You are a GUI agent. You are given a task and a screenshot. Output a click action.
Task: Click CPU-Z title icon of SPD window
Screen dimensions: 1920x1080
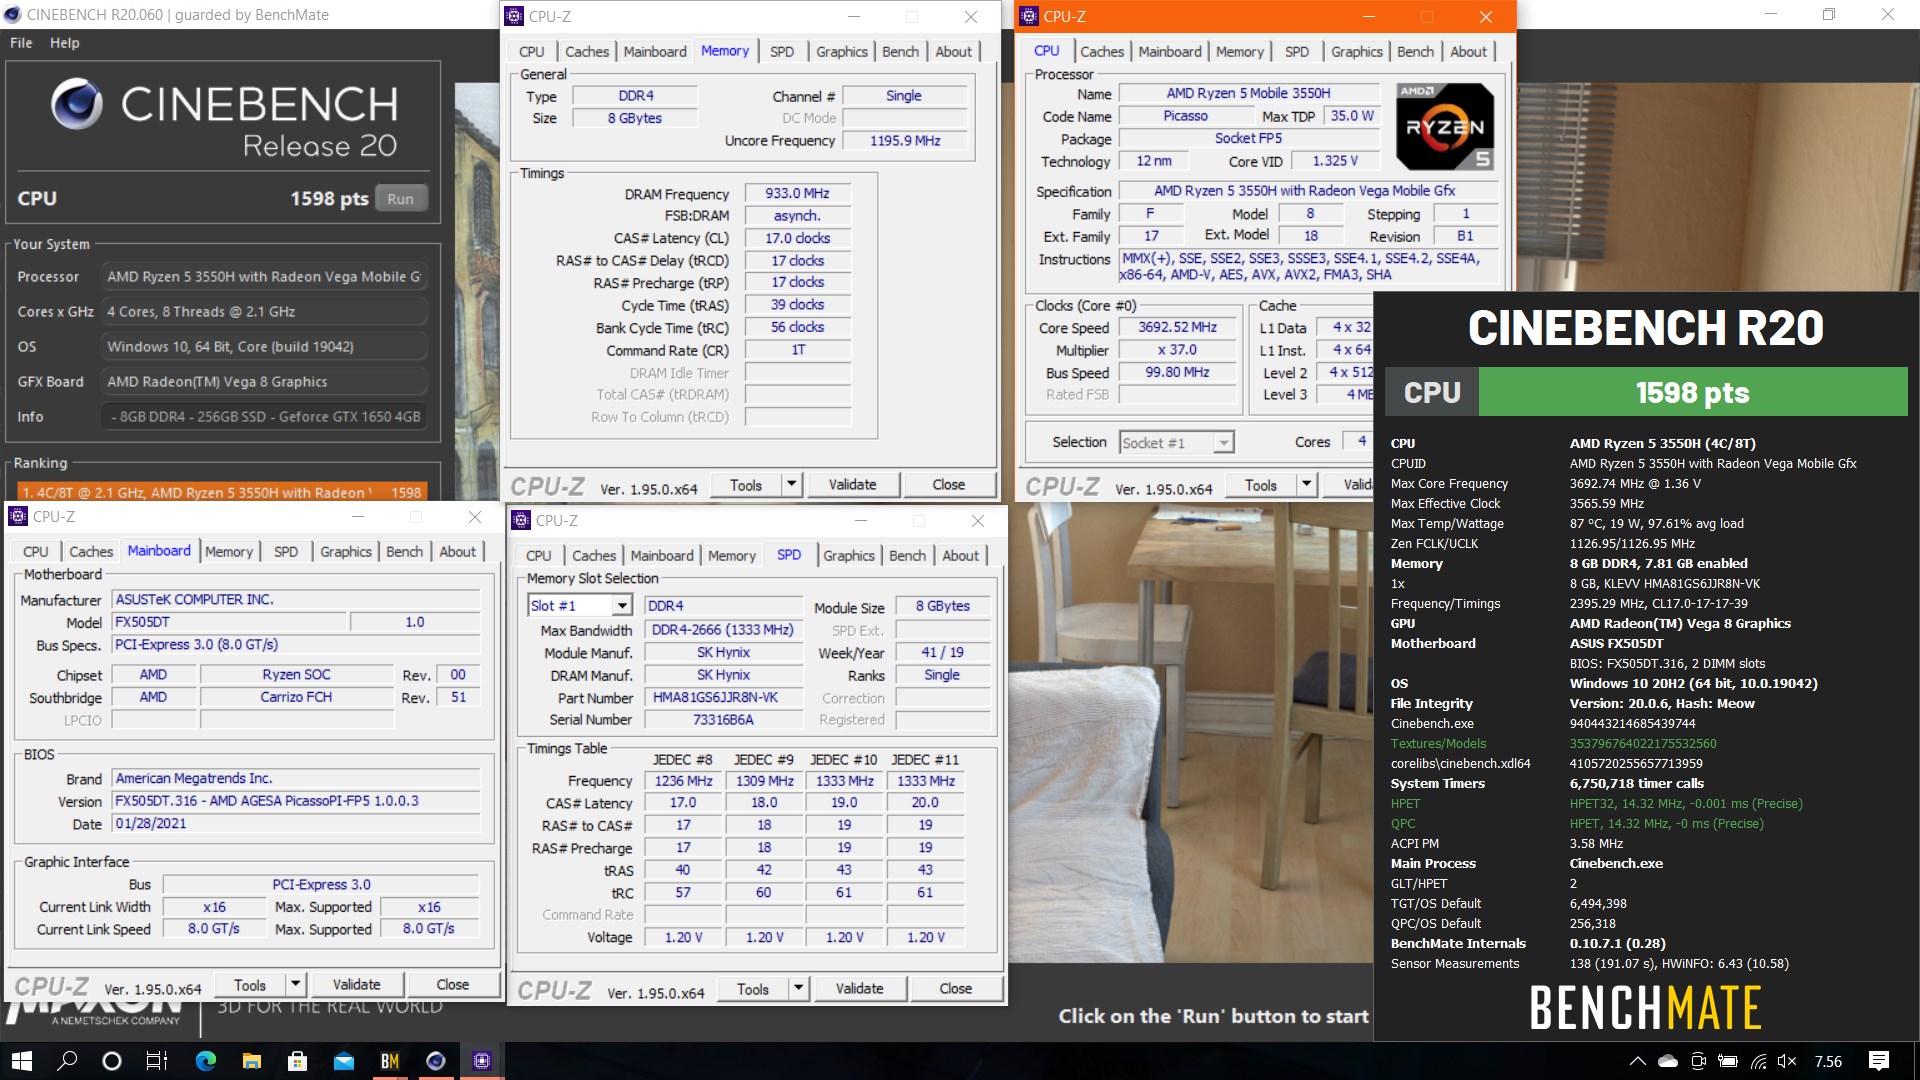pos(521,520)
